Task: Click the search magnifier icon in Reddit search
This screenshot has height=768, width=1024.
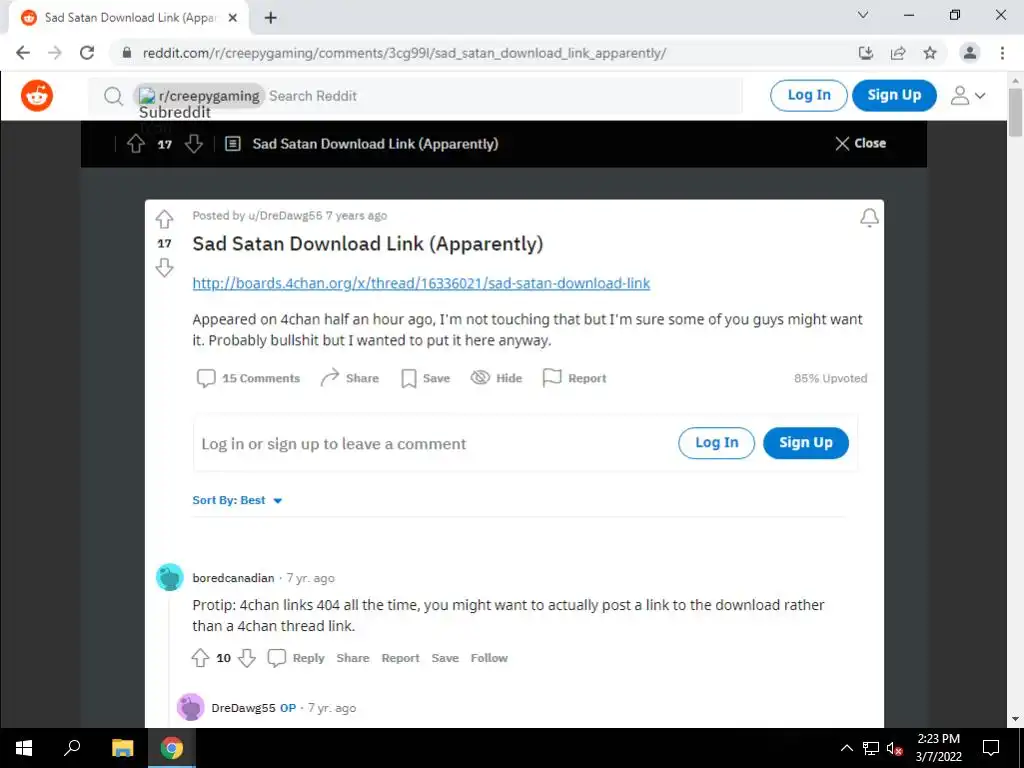Action: coord(113,97)
